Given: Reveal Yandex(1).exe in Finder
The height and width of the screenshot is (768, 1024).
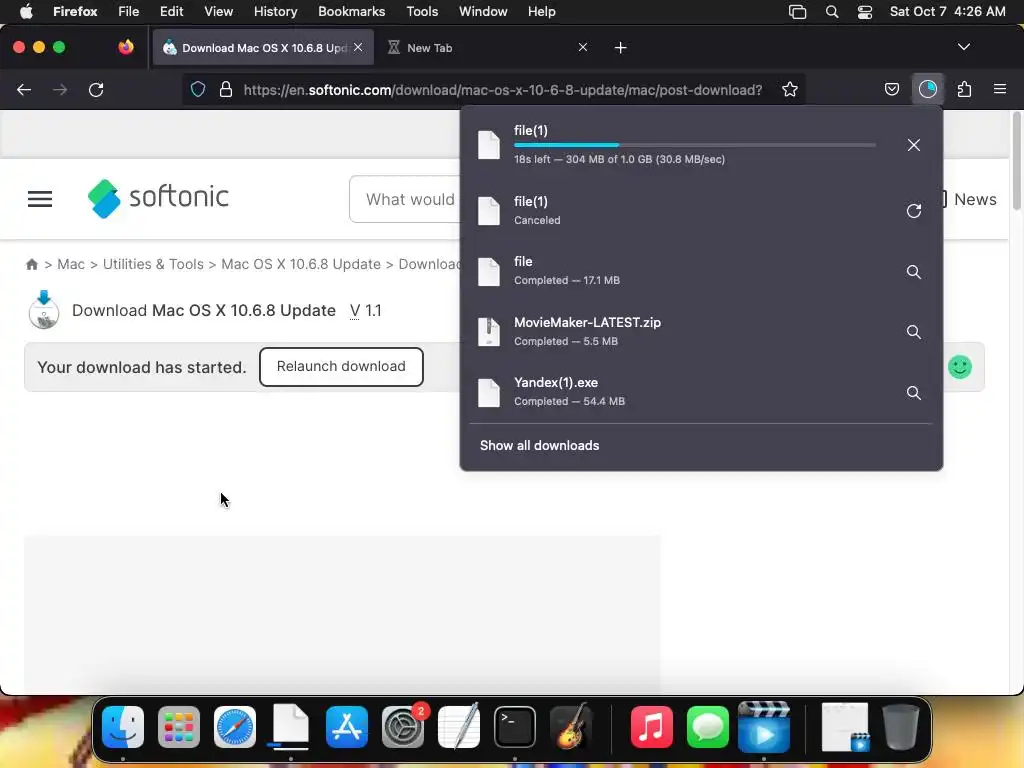Looking at the screenshot, I should pyautogui.click(x=914, y=392).
